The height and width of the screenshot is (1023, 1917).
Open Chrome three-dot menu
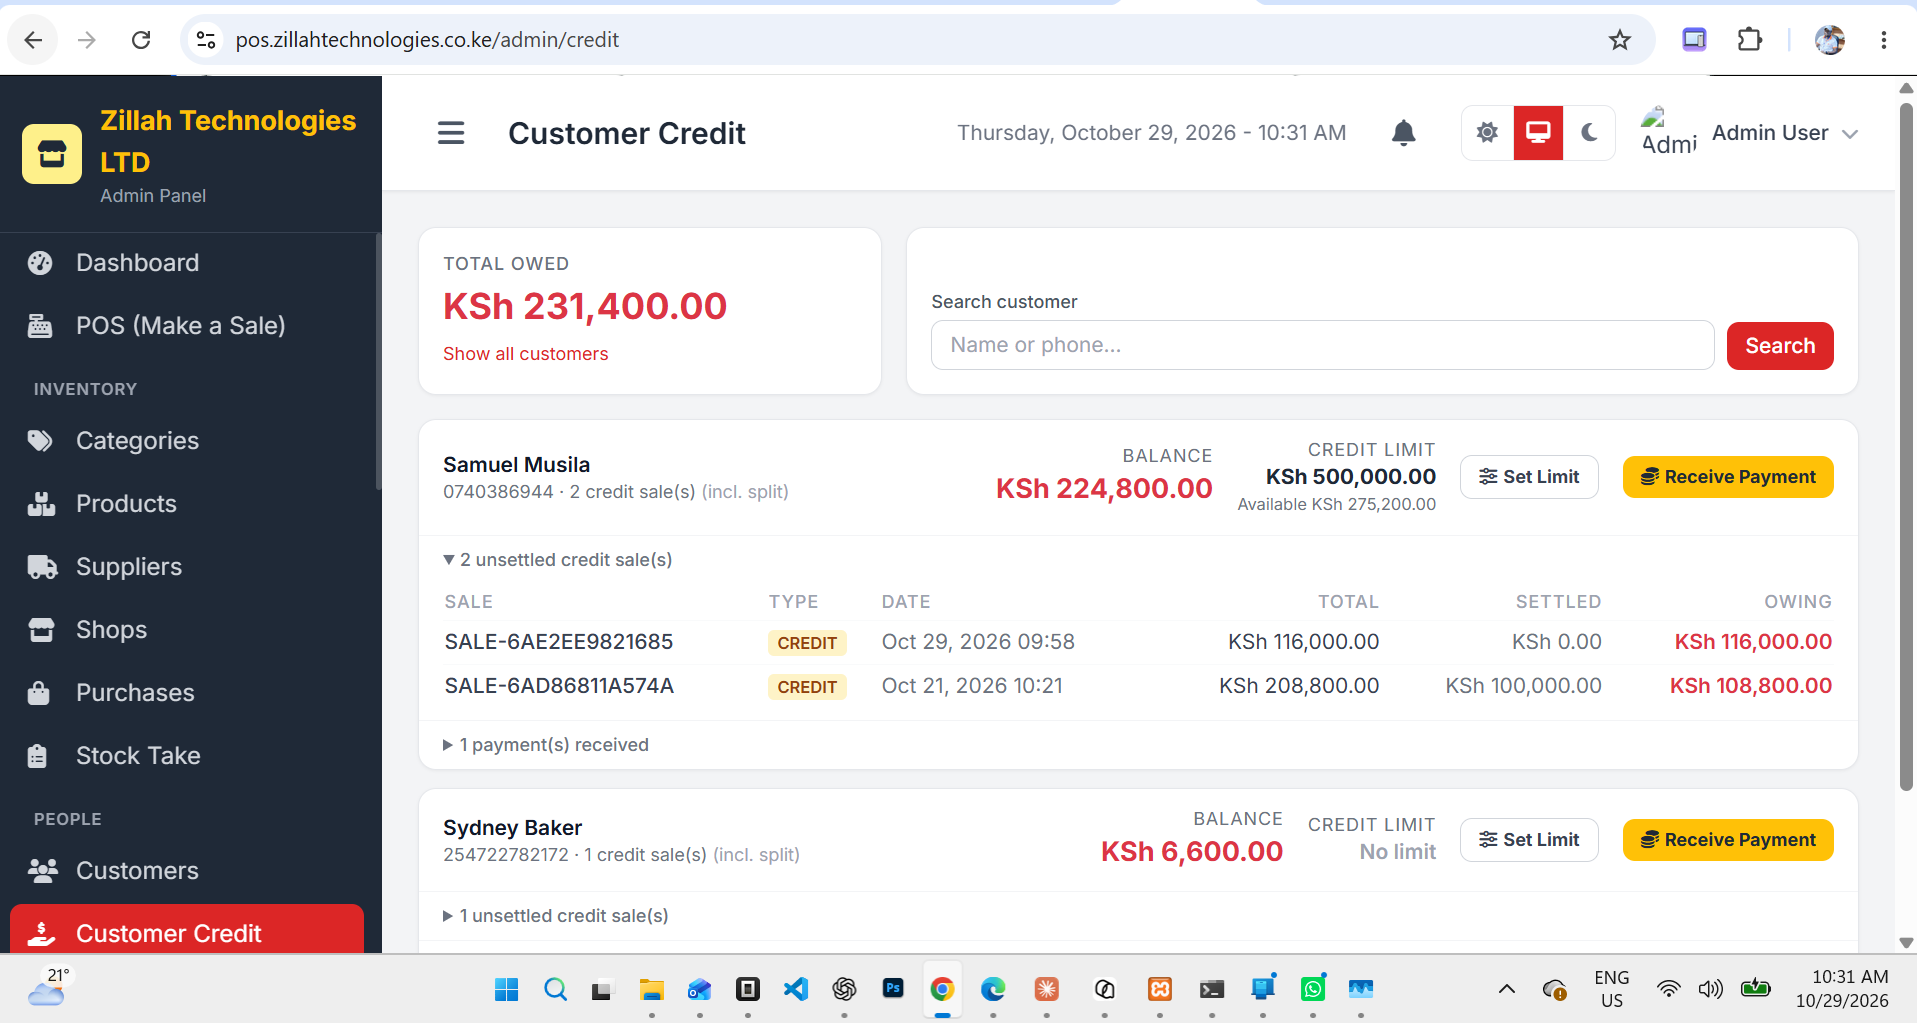(1884, 40)
